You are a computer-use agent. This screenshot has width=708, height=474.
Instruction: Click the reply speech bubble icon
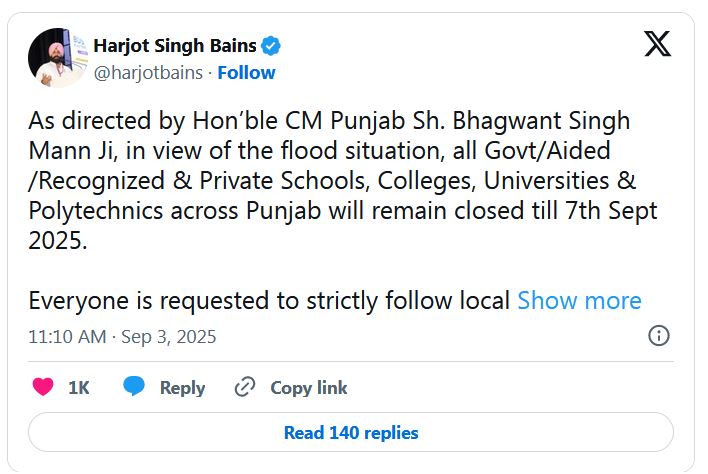(x=134, y=387)
